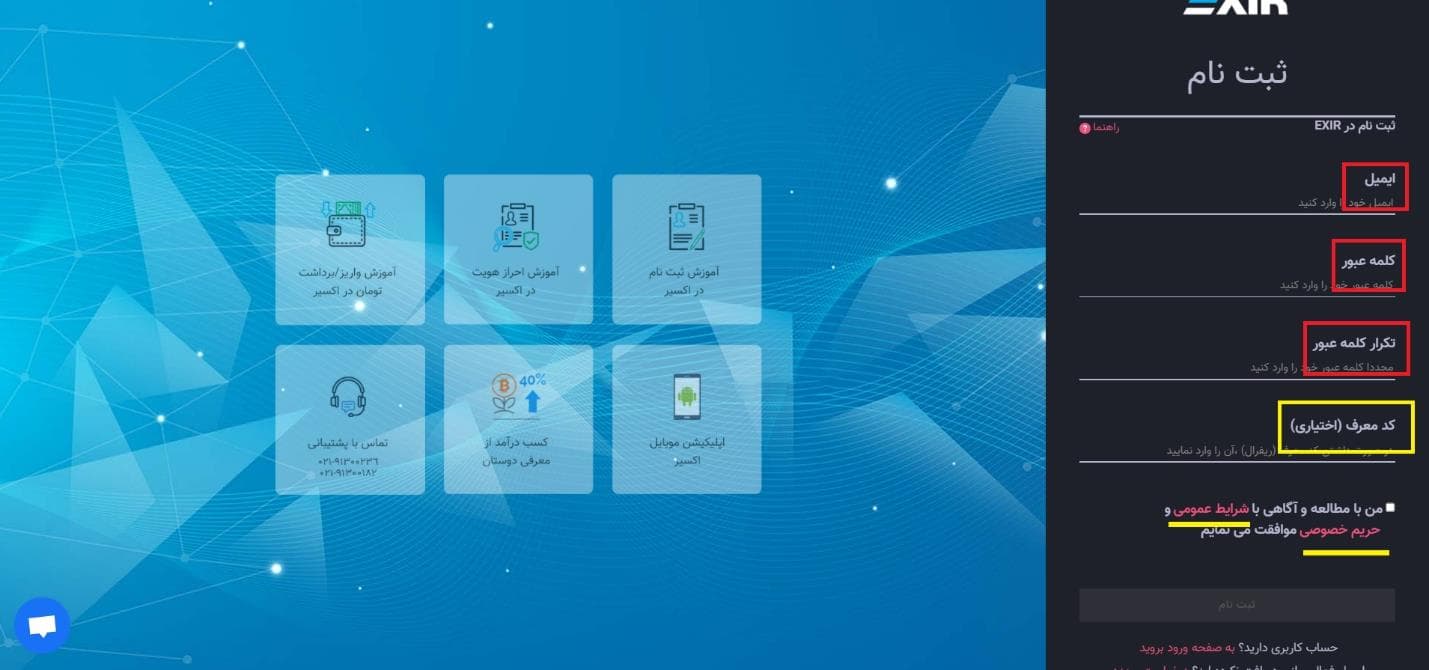The width and height of the screenshot is (1429, 670).
Task: Focus the تکرار کلمه عبور repeat password field
Action: click(x=1237, y=367)
